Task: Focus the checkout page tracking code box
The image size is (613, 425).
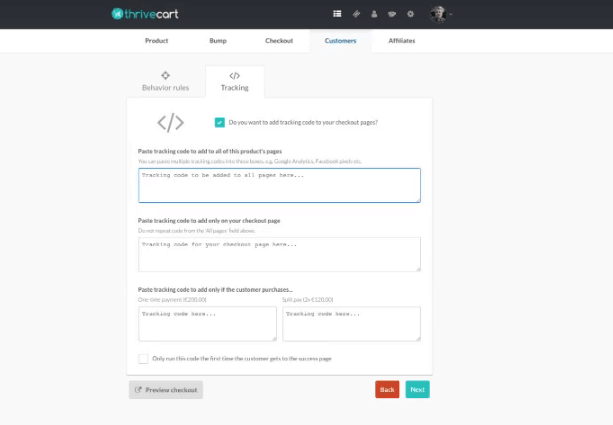Action: pos(279,254)
